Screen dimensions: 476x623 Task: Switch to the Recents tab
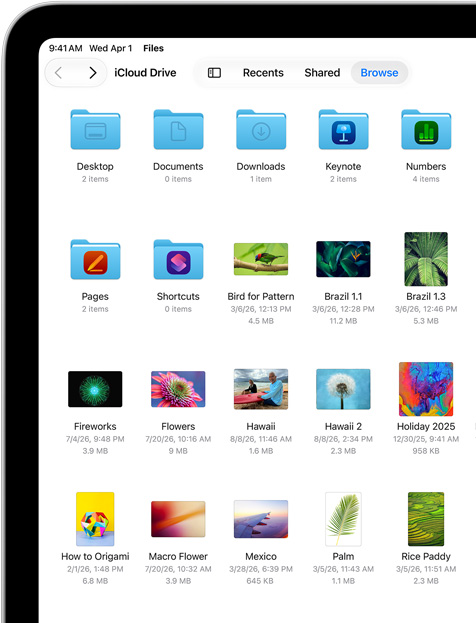click(x=263, y=73)
